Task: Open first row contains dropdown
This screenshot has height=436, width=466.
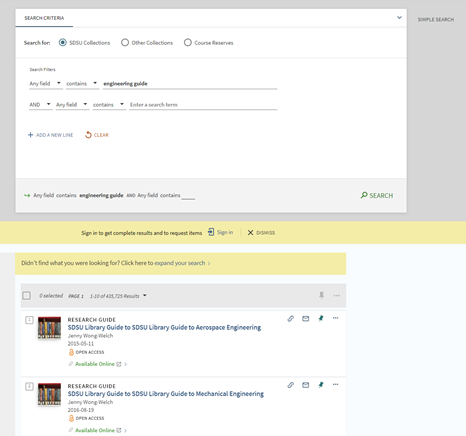Action: (x=82, y=84)
